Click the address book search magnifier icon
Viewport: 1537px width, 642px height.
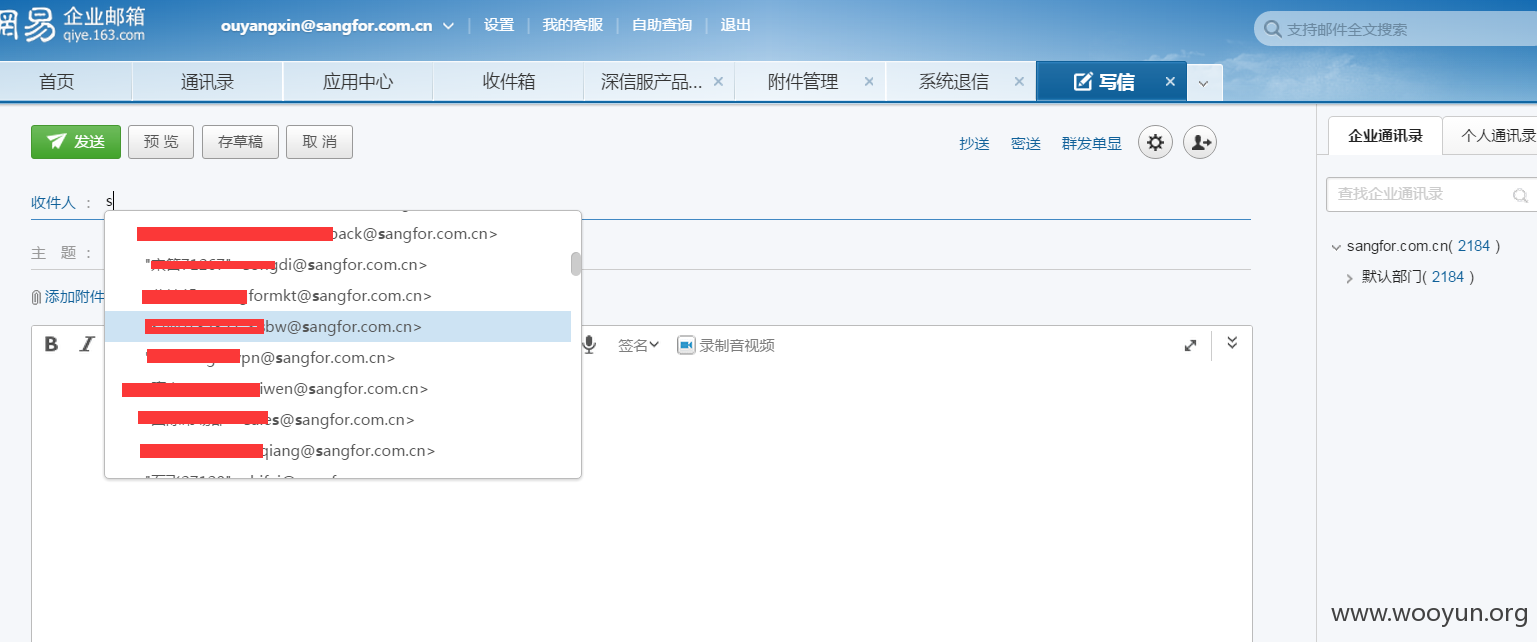(x=1521, y=195)
